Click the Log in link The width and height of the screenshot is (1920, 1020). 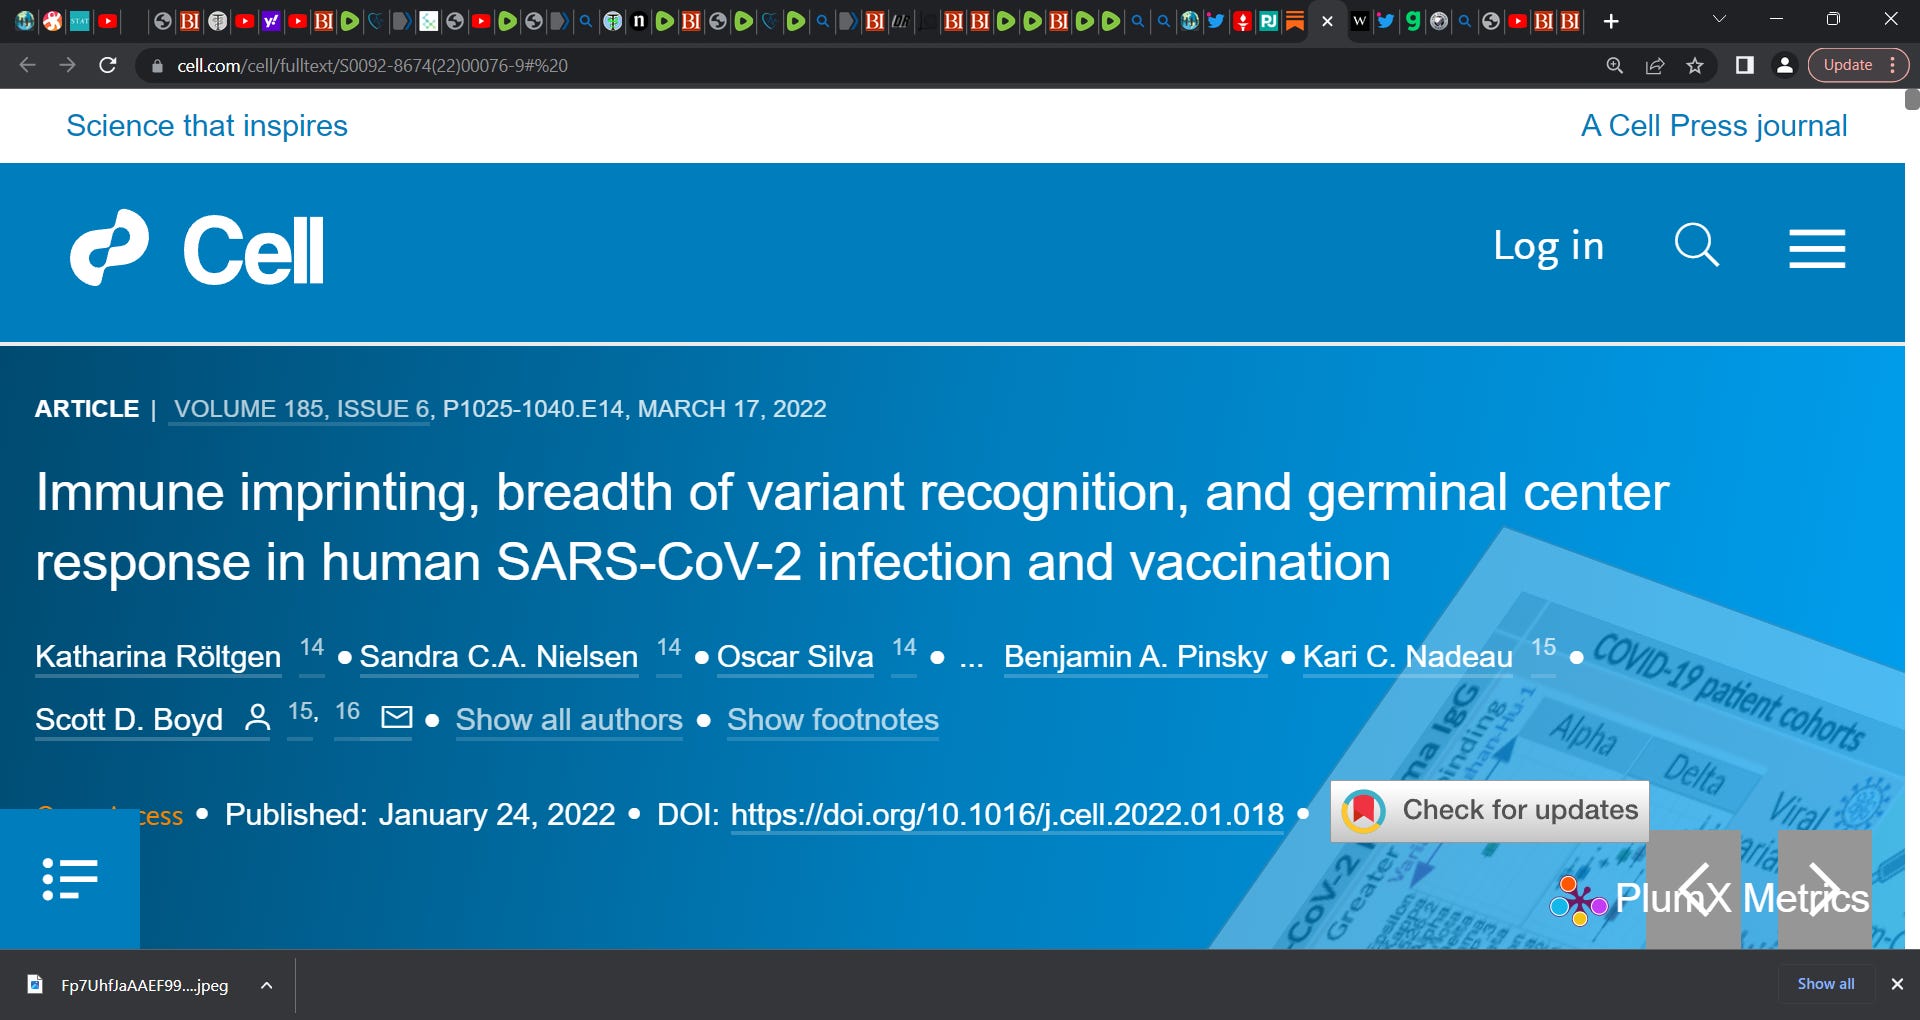tap(1548, 246)
